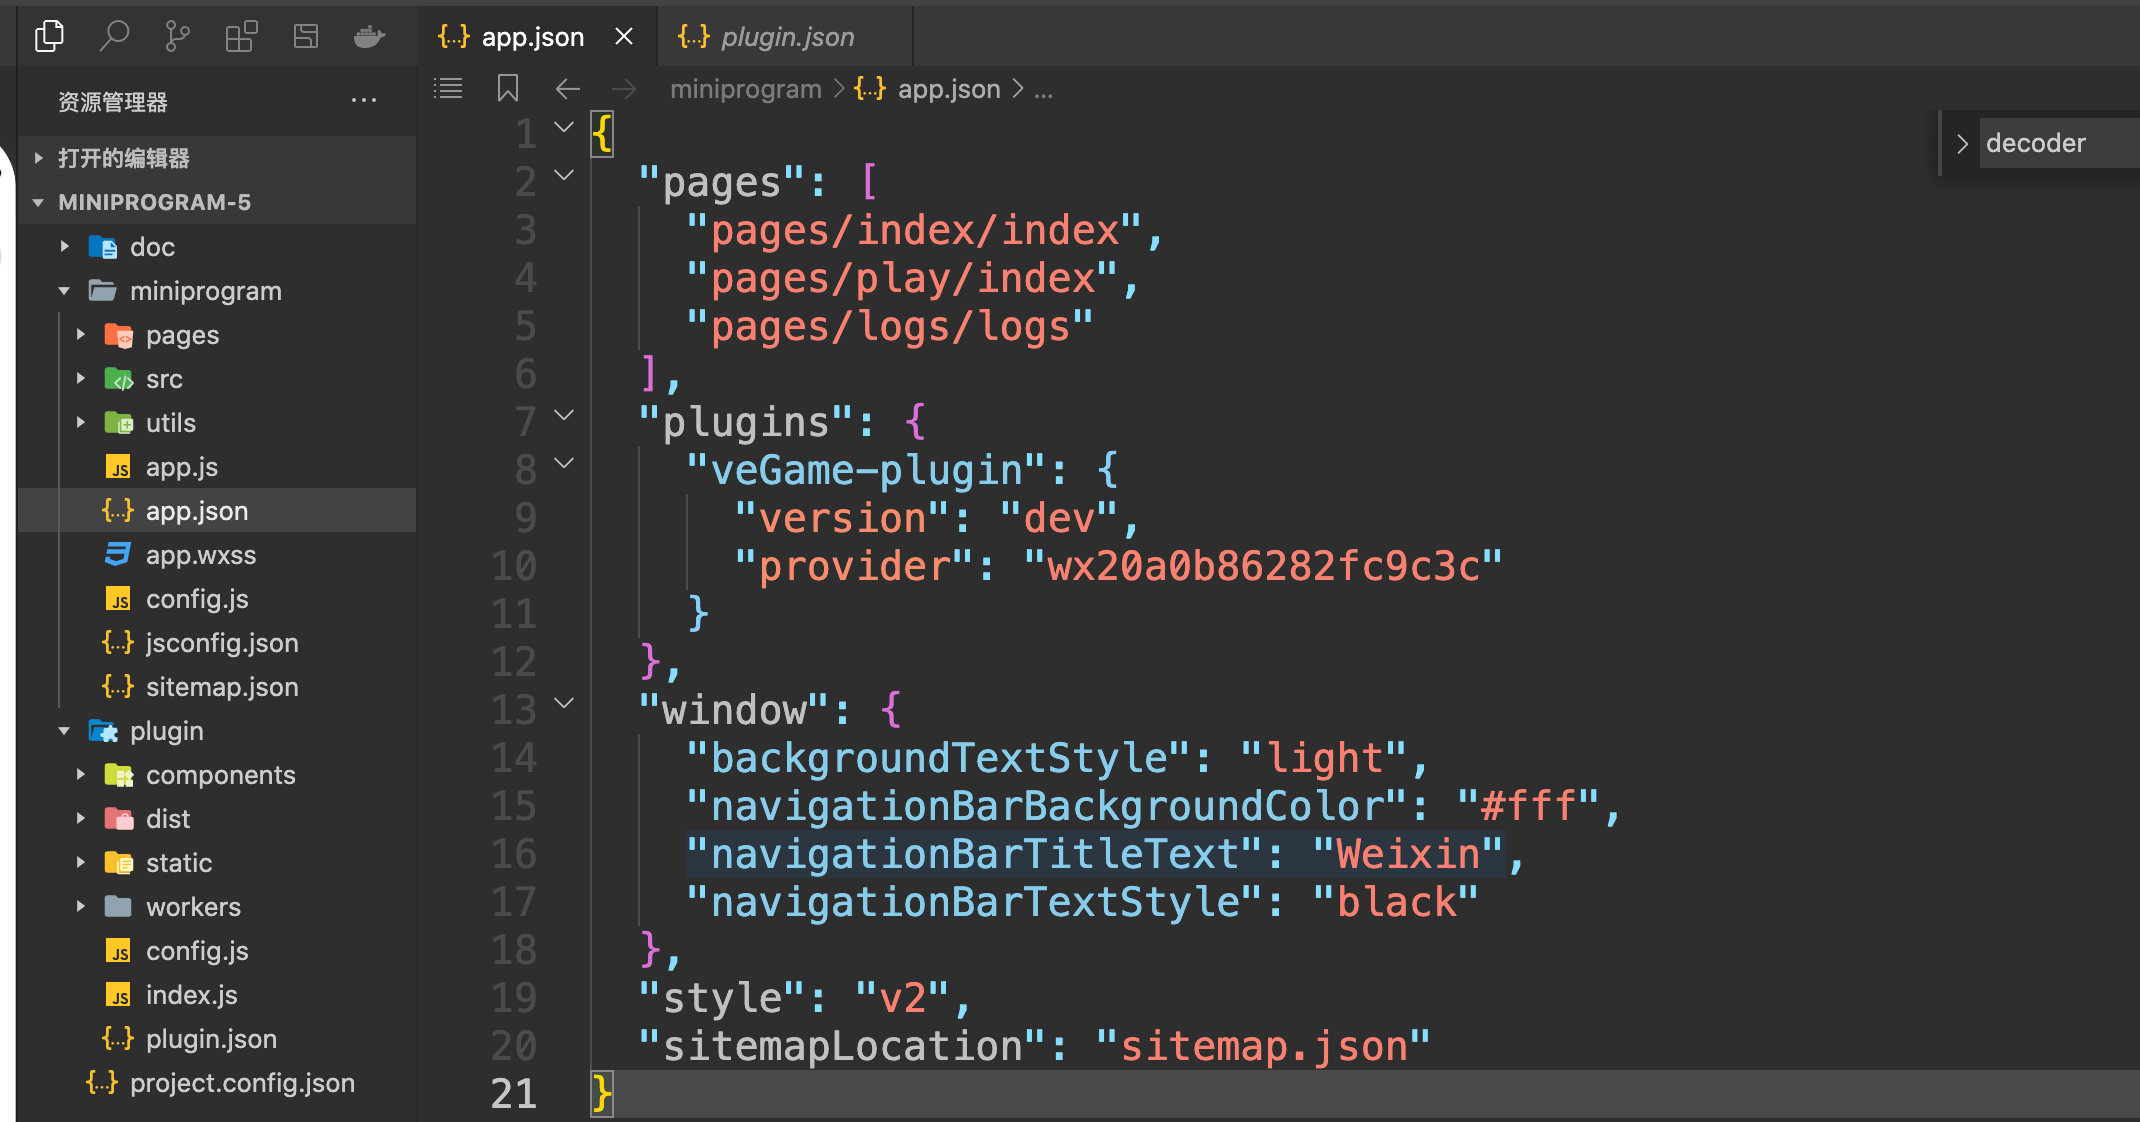
Task: Open Source Control branch icon
Action: (177, 37)
